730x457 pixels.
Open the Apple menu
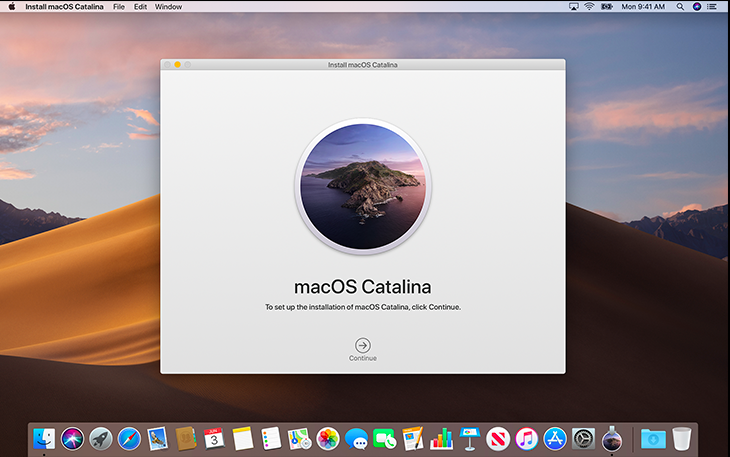tap(12, 7)
